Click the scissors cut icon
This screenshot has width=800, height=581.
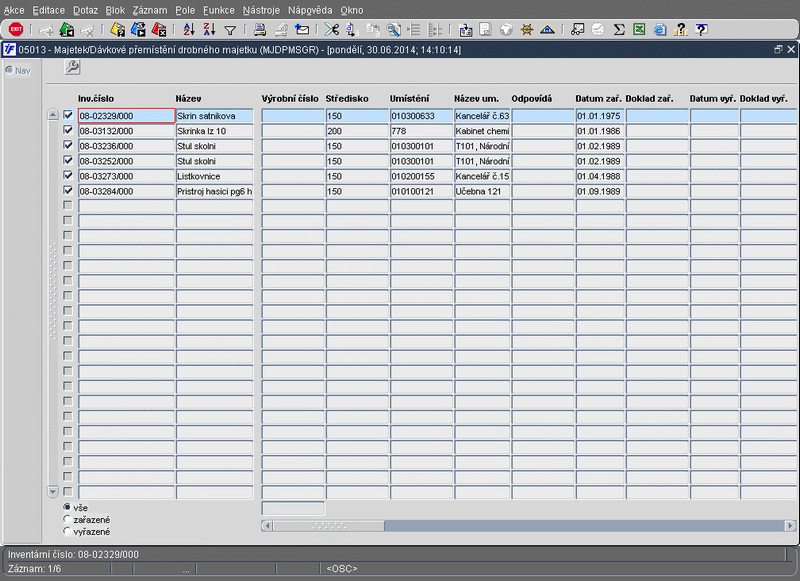[332, 30]
